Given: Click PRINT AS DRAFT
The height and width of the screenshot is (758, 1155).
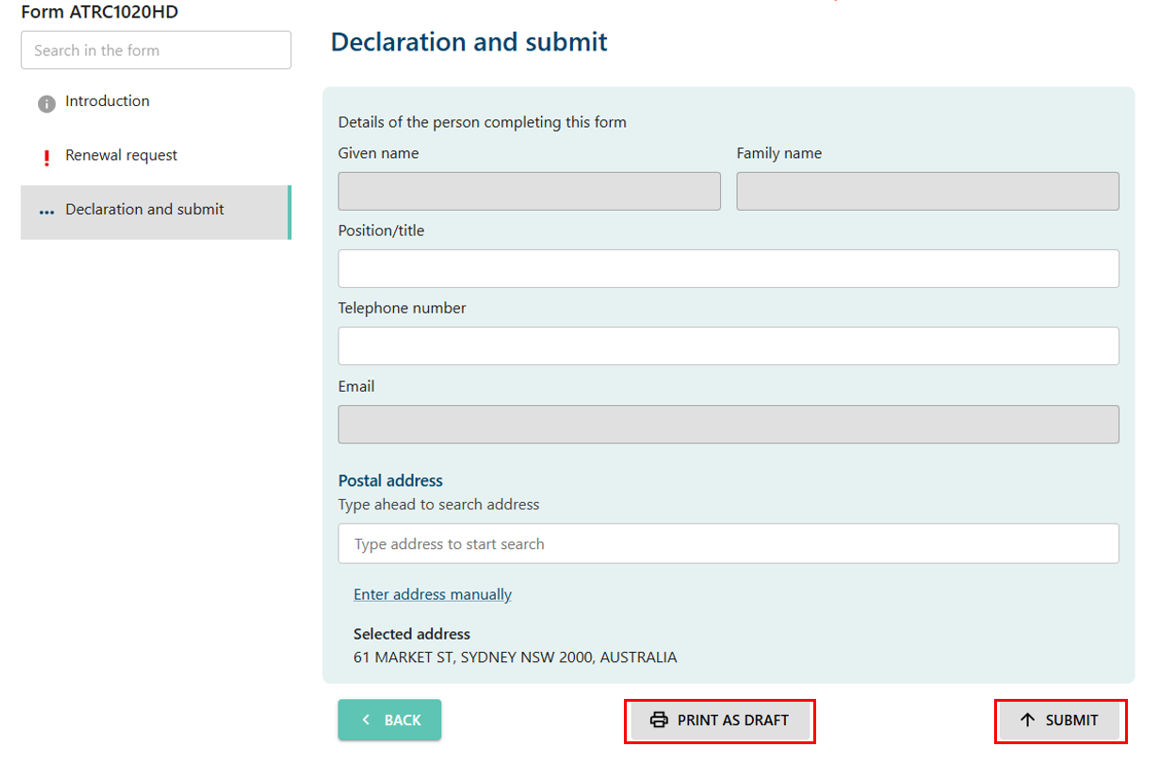Looking at the screenshot, I should click(720, 720).
